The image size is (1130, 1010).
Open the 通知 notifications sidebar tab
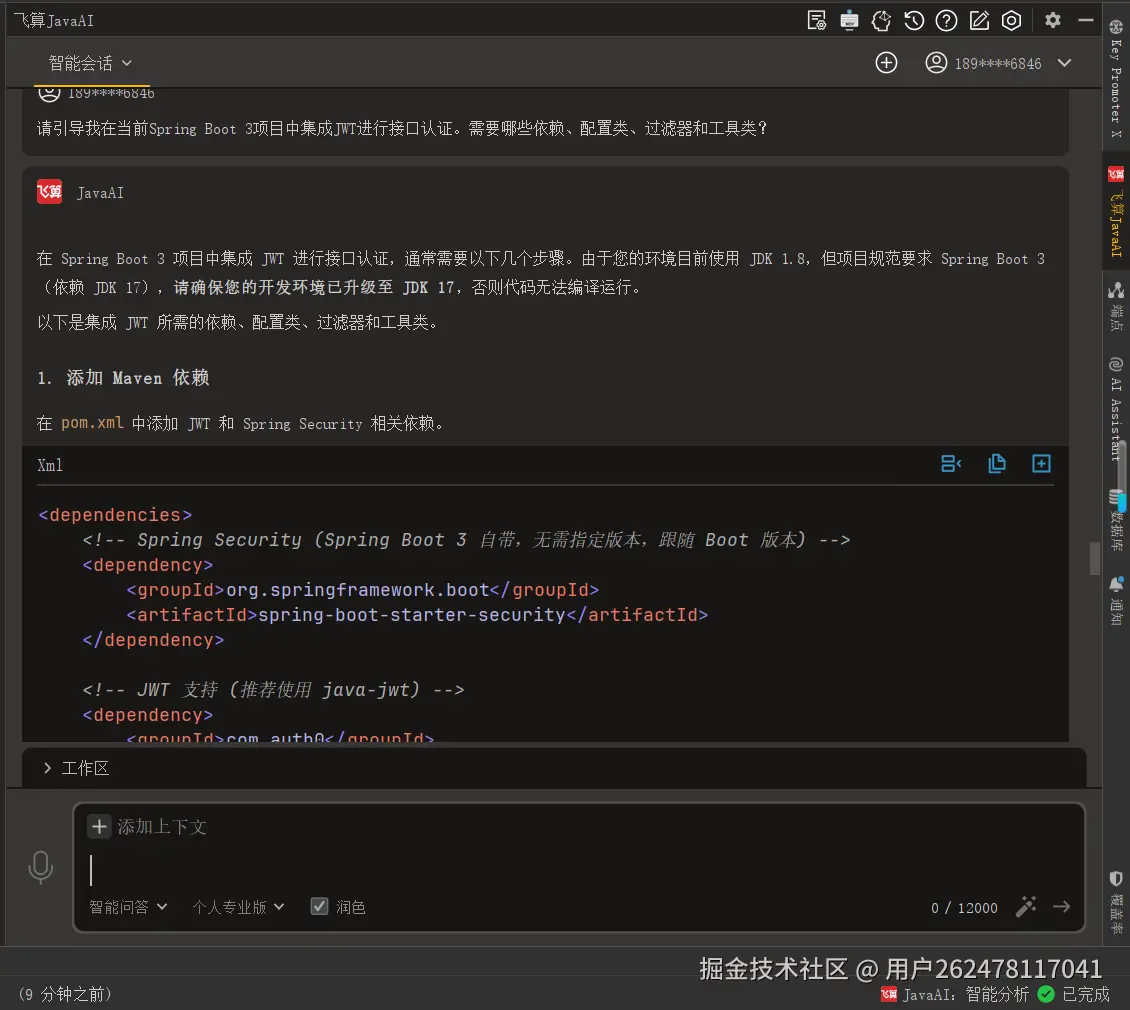1116,601
